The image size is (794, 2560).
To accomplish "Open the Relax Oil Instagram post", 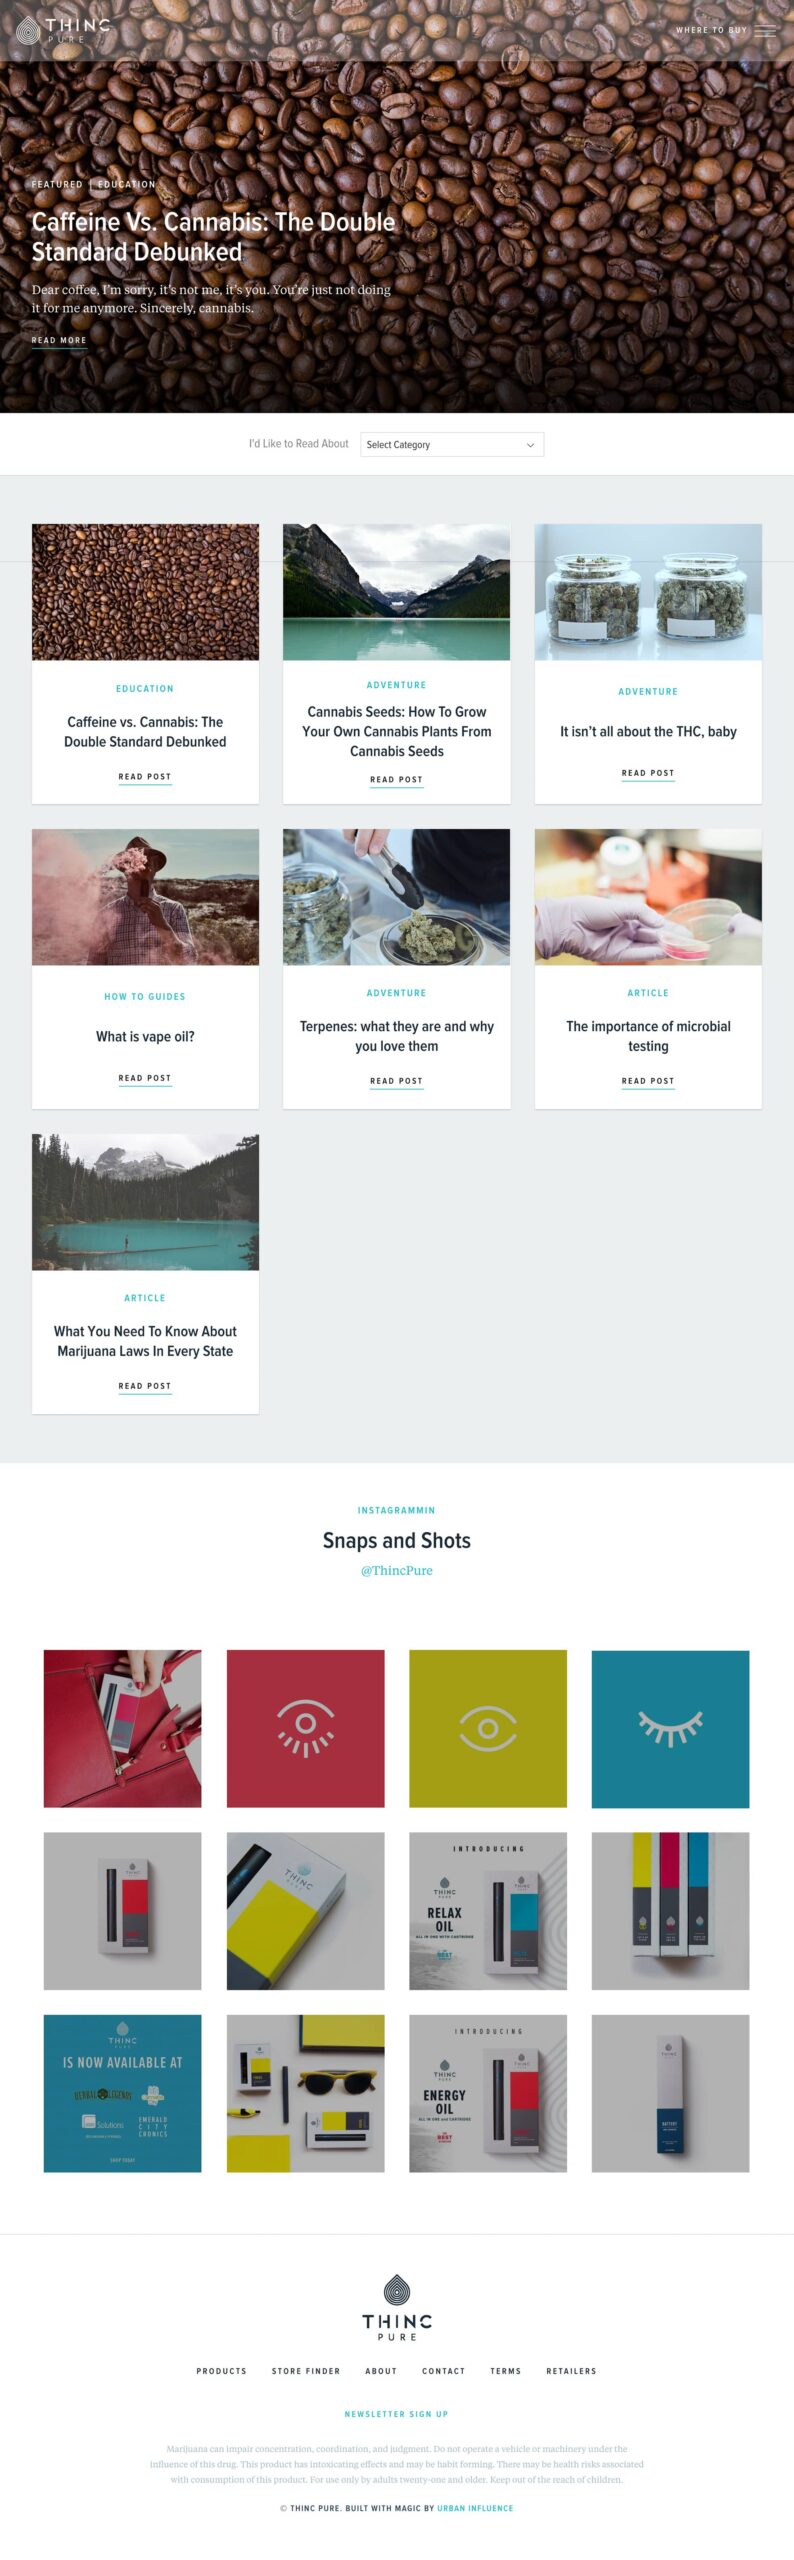I will click(488, 1911).
